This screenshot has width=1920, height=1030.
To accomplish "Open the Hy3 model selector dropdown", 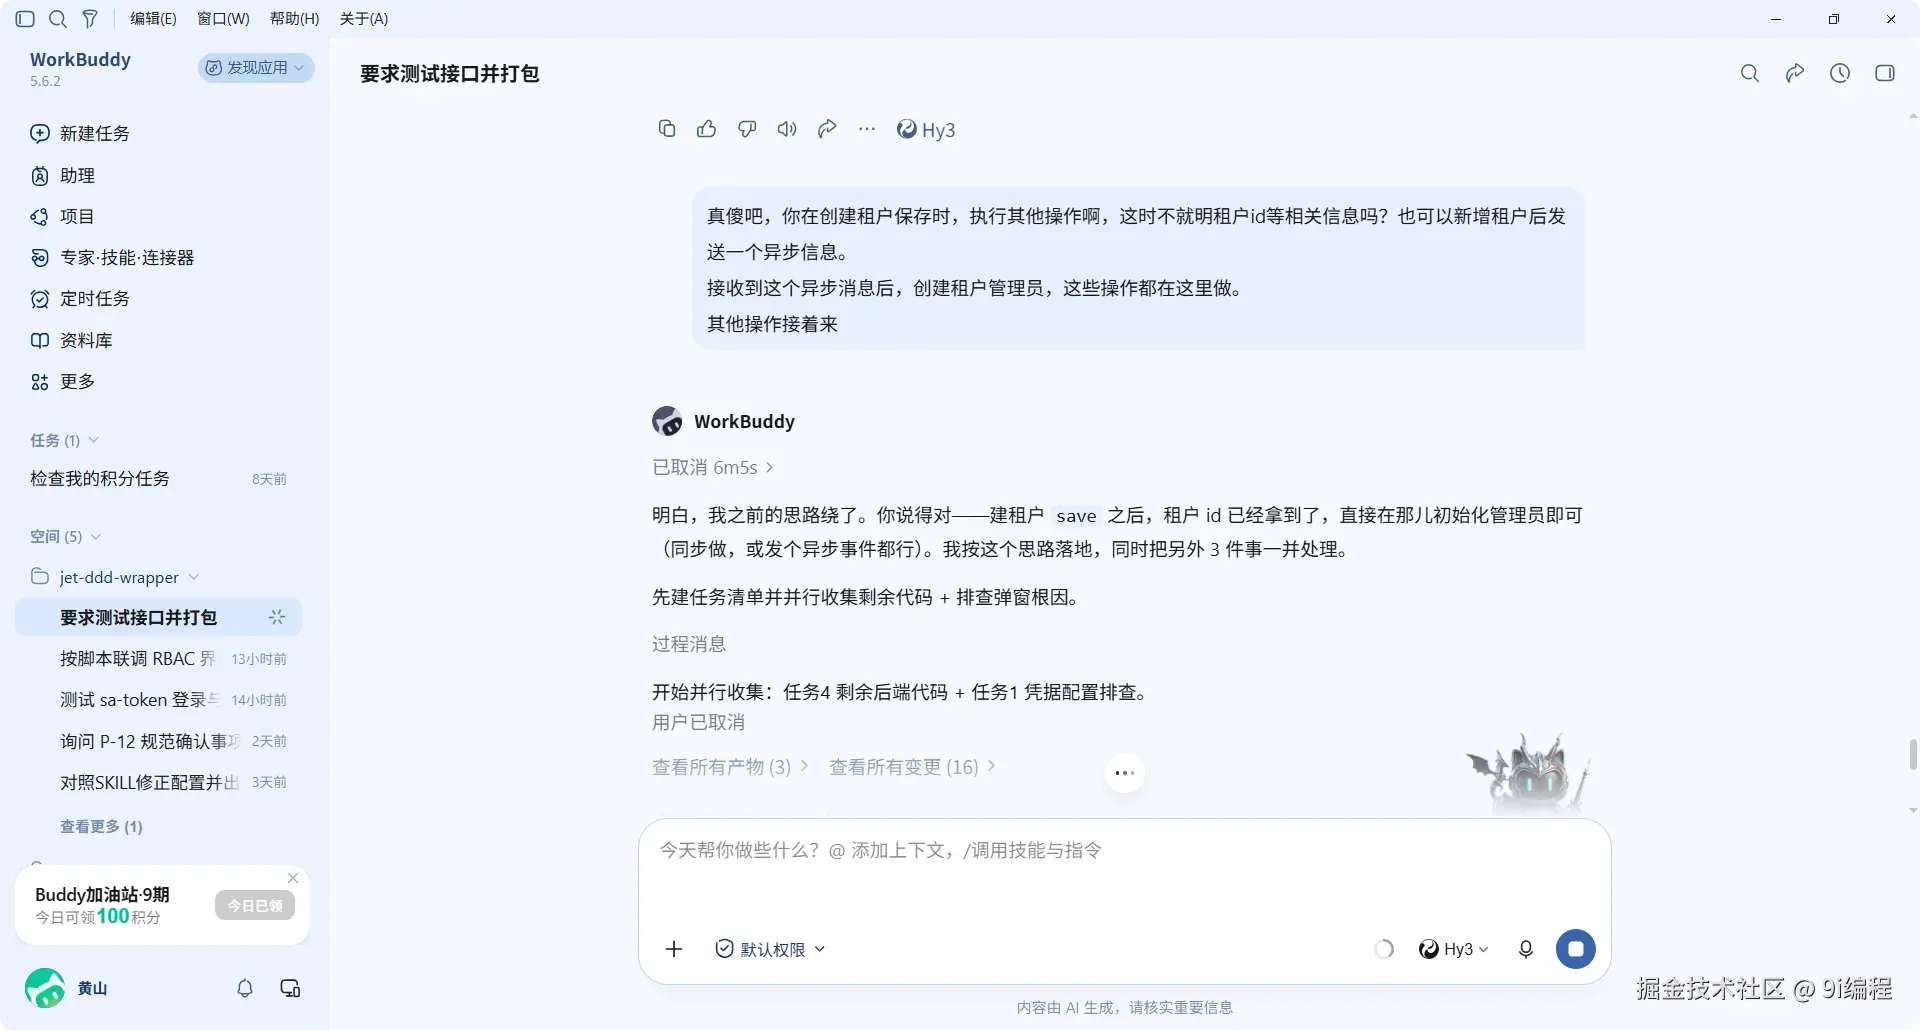I will 1454,949.
